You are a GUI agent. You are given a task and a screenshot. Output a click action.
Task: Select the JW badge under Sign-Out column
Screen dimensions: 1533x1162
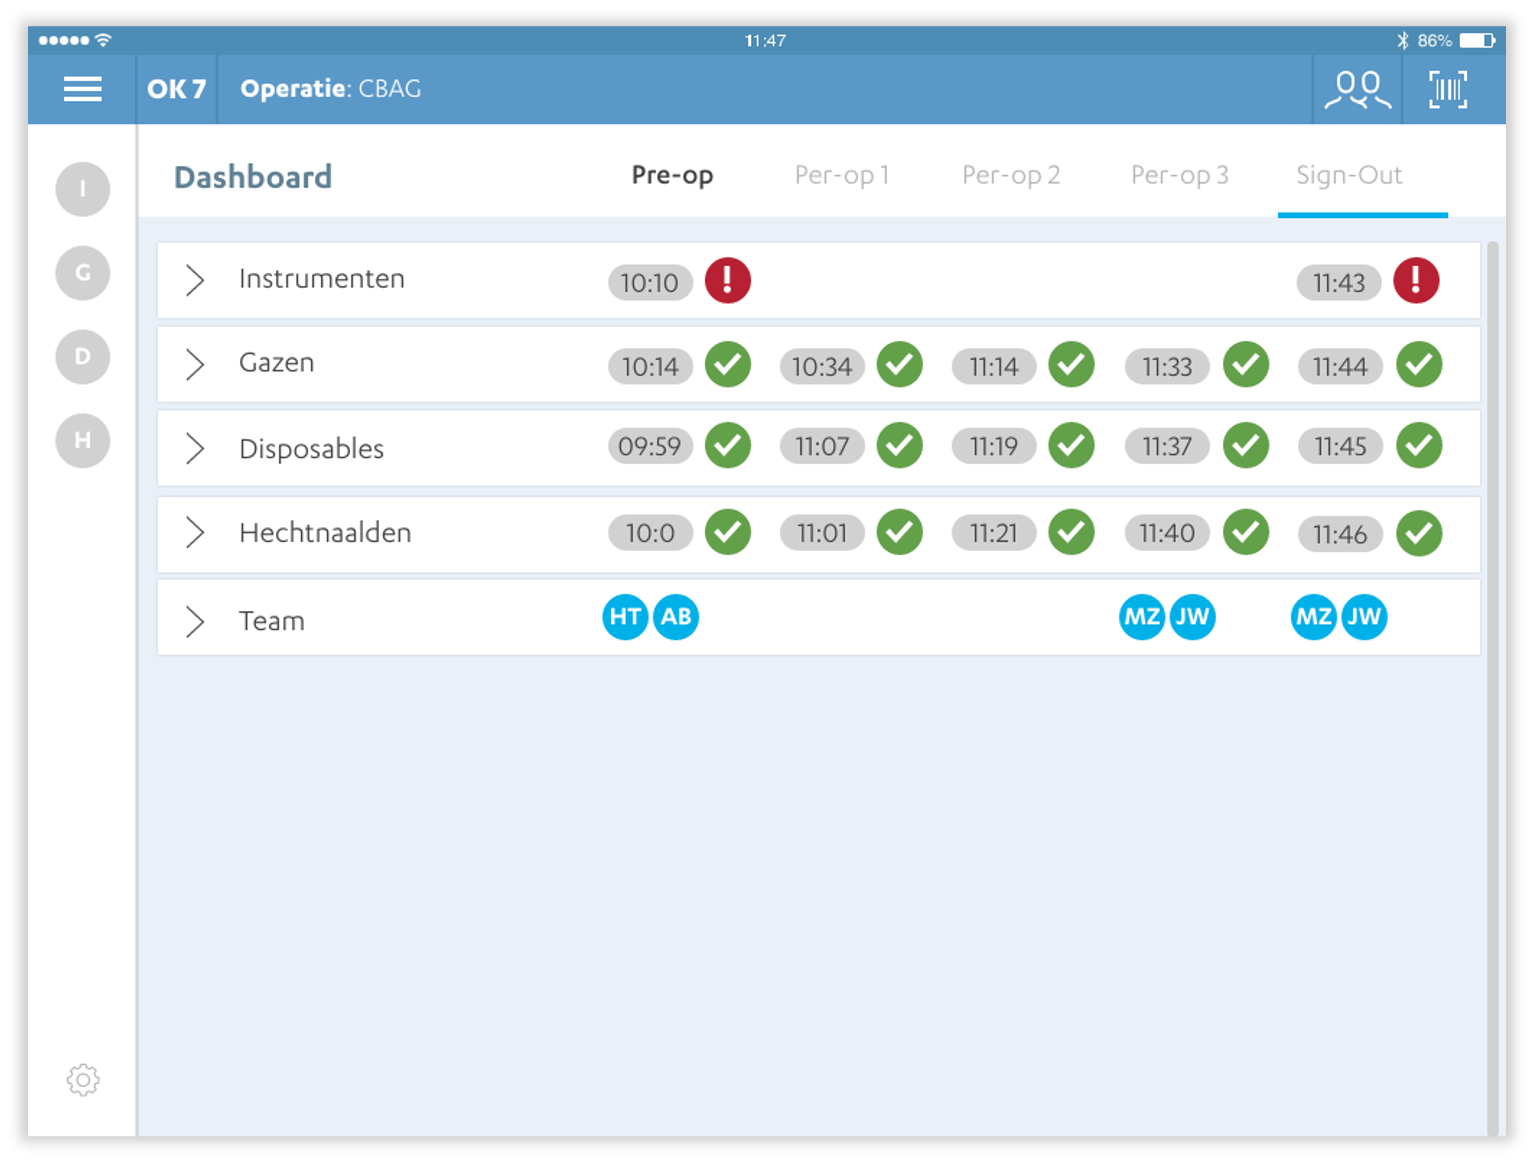(x=1364, y=617)
